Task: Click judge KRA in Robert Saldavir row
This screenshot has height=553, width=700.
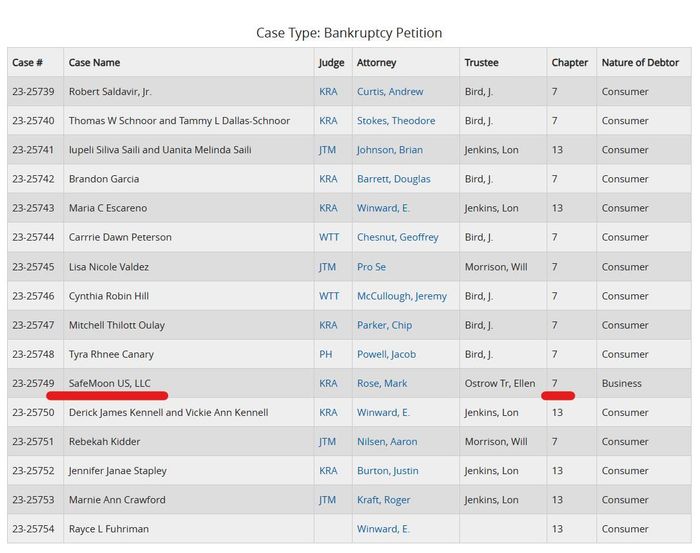Action: click(x=328, y=91)
